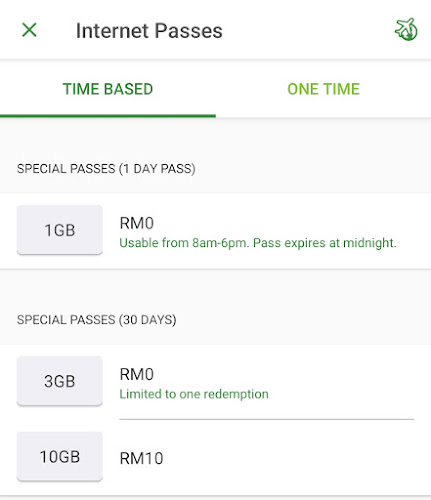Switch to the TIME BASED tab
Viewport: 431px width, 500px height.
point(108,89)
